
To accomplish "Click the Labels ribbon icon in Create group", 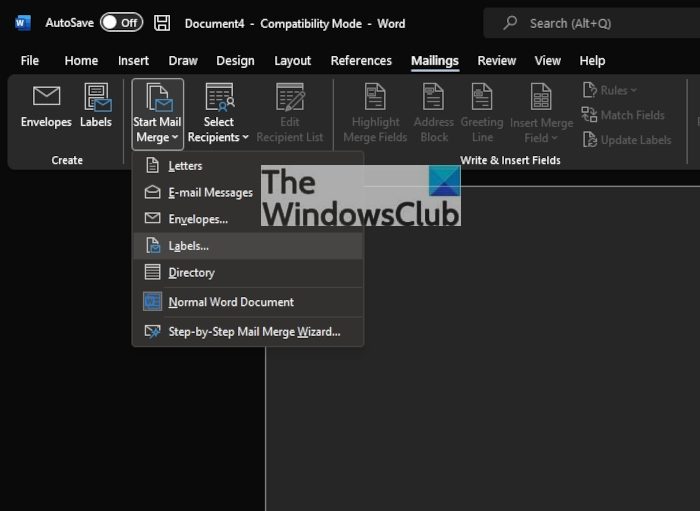I will (x=97, y=97).
